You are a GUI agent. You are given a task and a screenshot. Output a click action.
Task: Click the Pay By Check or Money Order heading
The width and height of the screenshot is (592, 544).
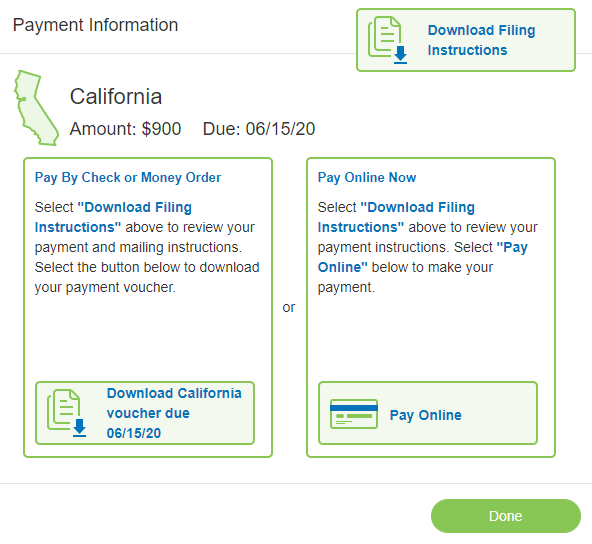(x=128, y=177)
